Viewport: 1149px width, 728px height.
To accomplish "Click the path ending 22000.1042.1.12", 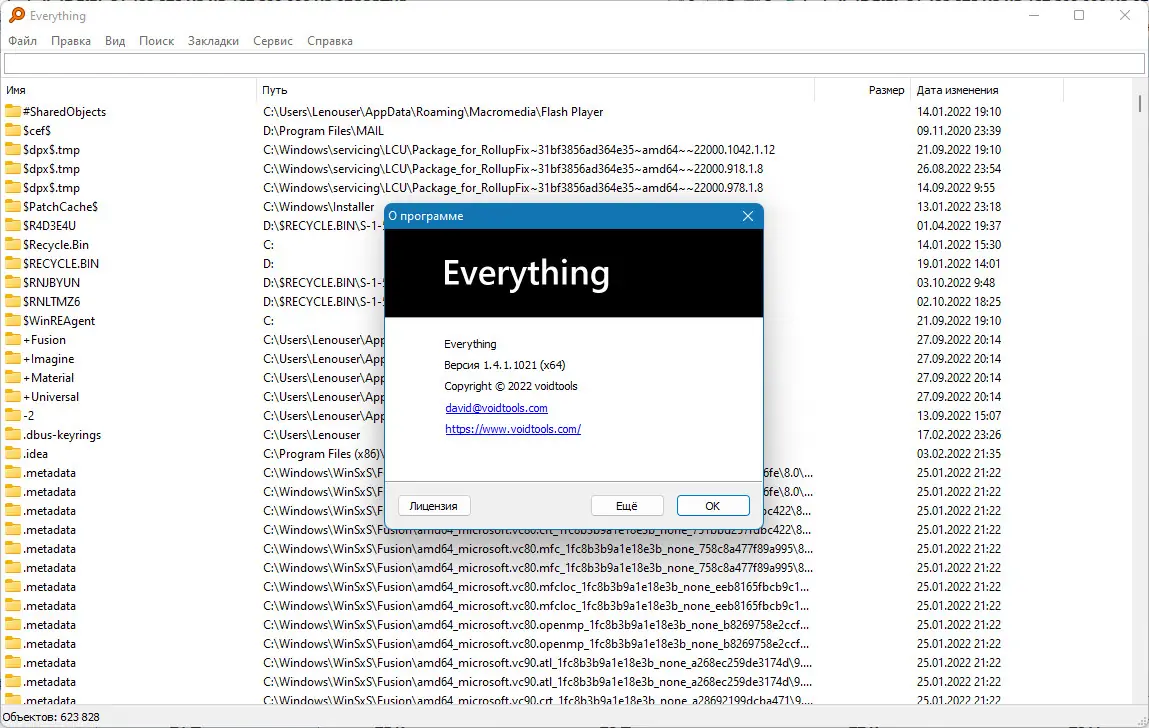I will click(x=519, y=150).
